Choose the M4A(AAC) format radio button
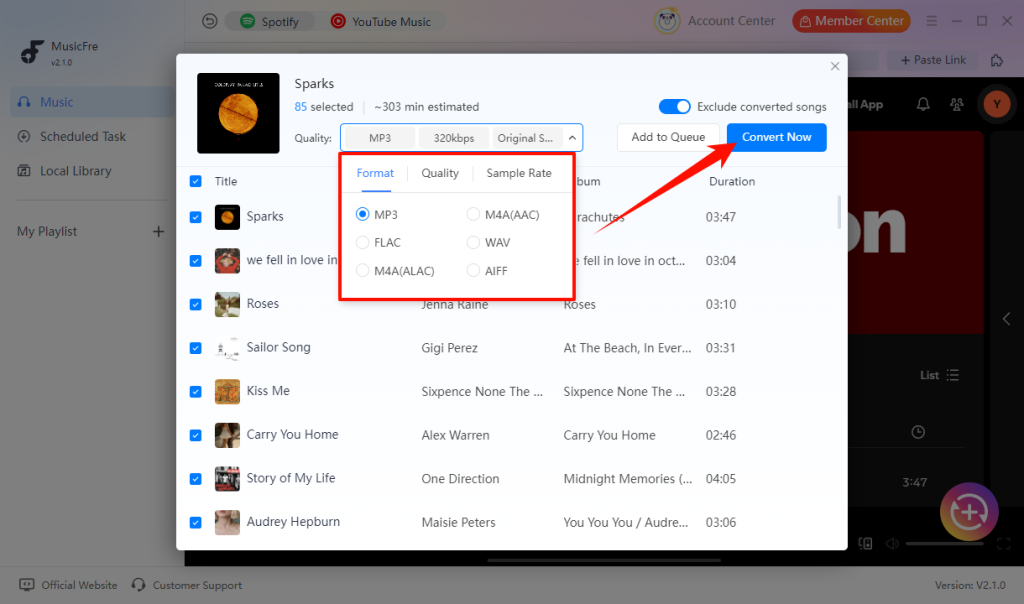The height and width of the screenshot is (604, 1024). pos(473,214)
